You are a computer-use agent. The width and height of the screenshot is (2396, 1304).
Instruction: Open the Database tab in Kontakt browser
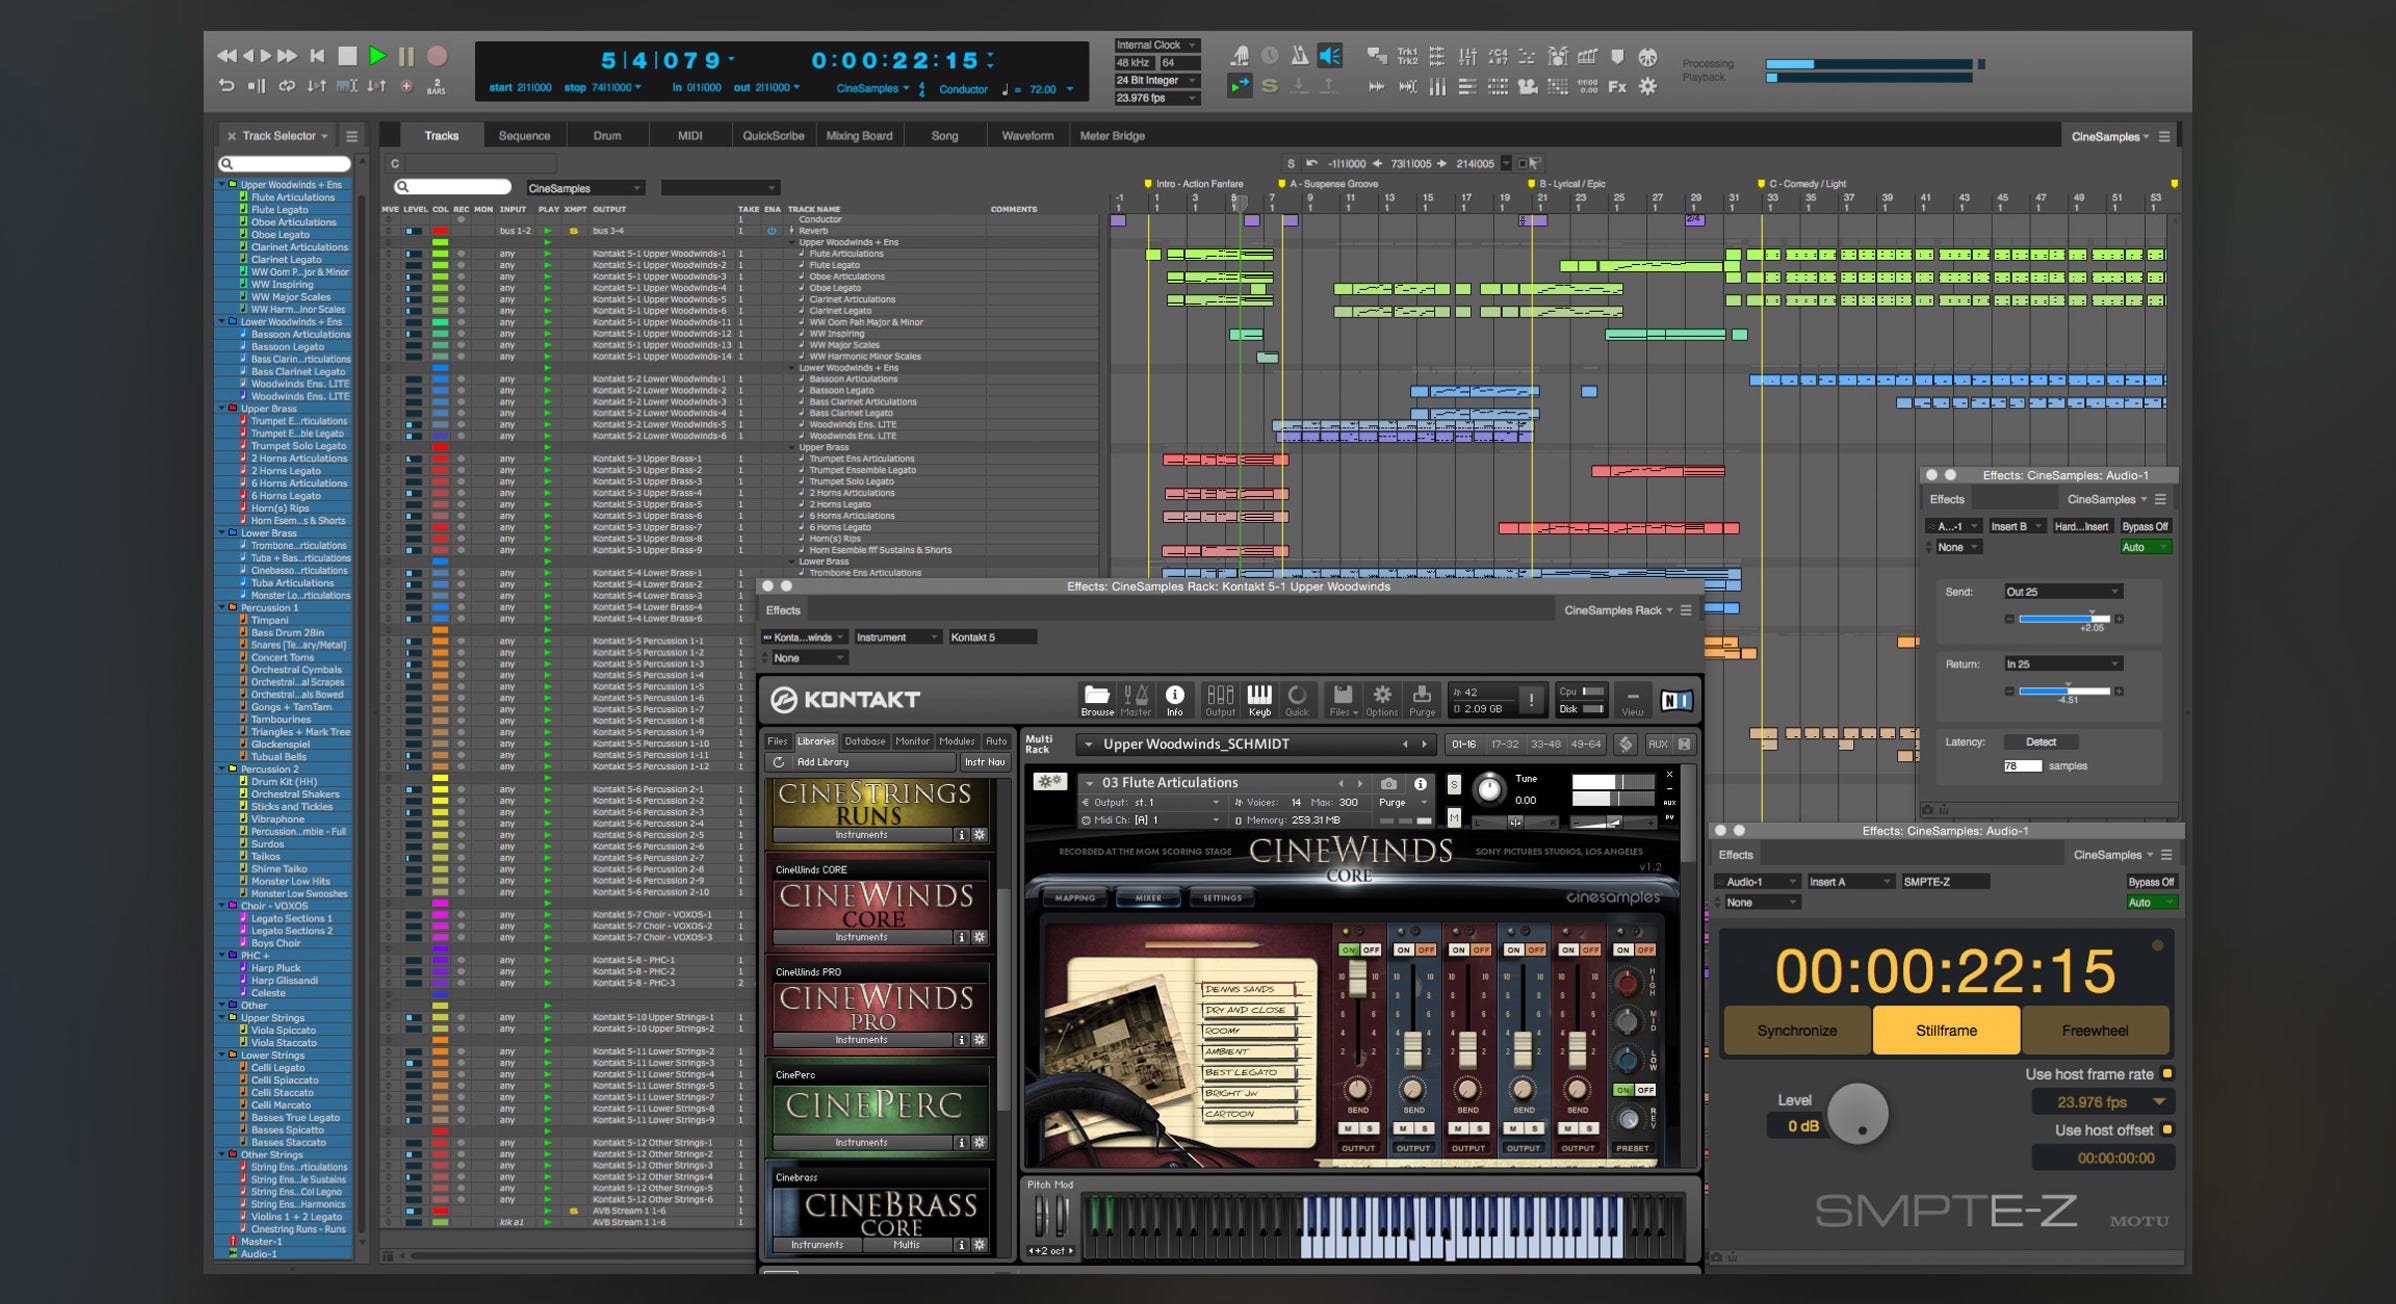click(x=864, y=741)
